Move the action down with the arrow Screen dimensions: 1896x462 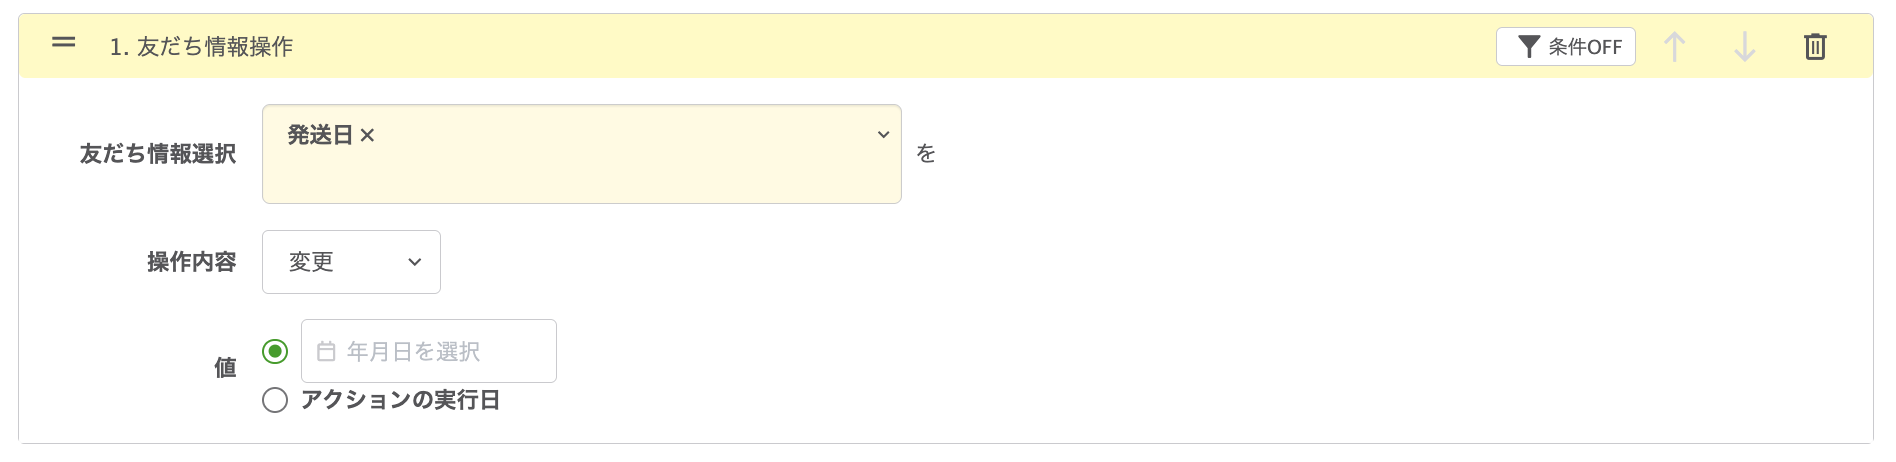[1744, 47]
